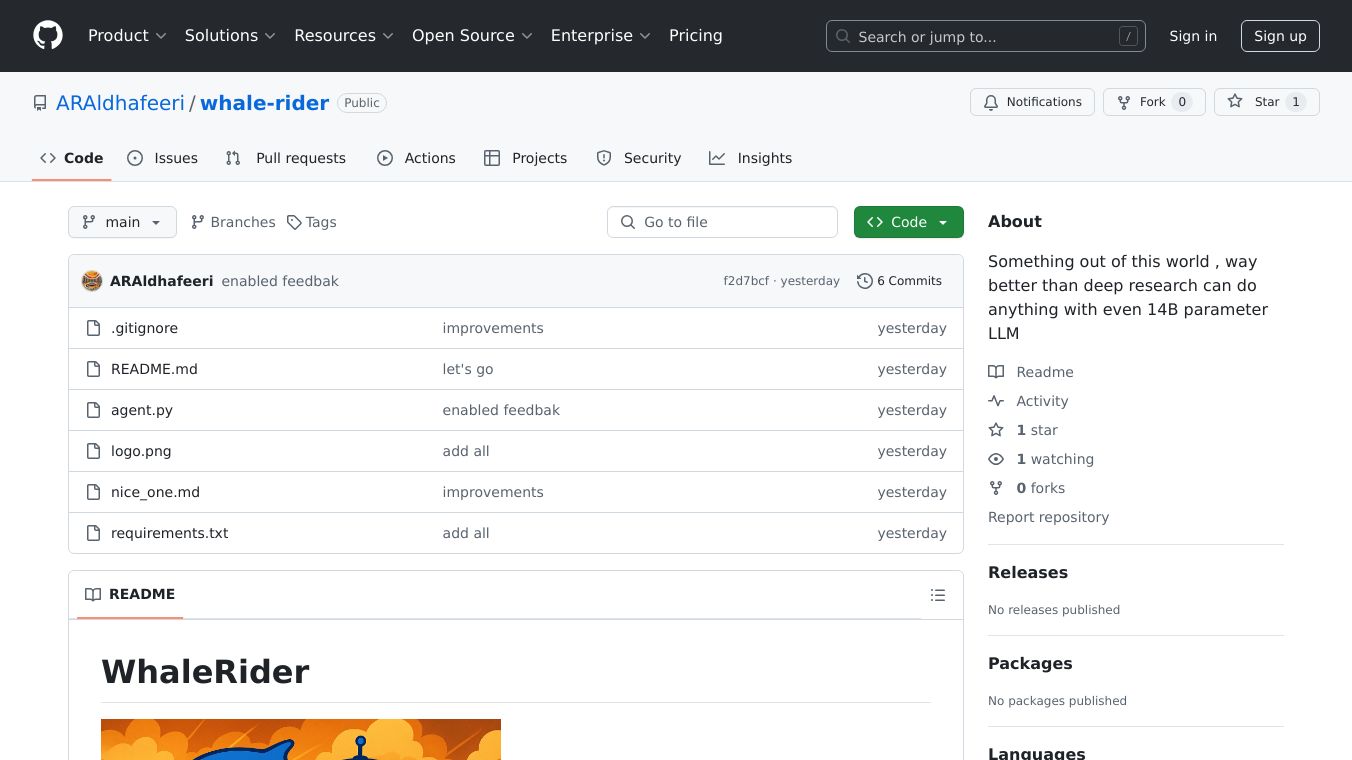This screenshot has width=1352, height=760.
Task: Expand the Product menu
Action: (126, 36)
